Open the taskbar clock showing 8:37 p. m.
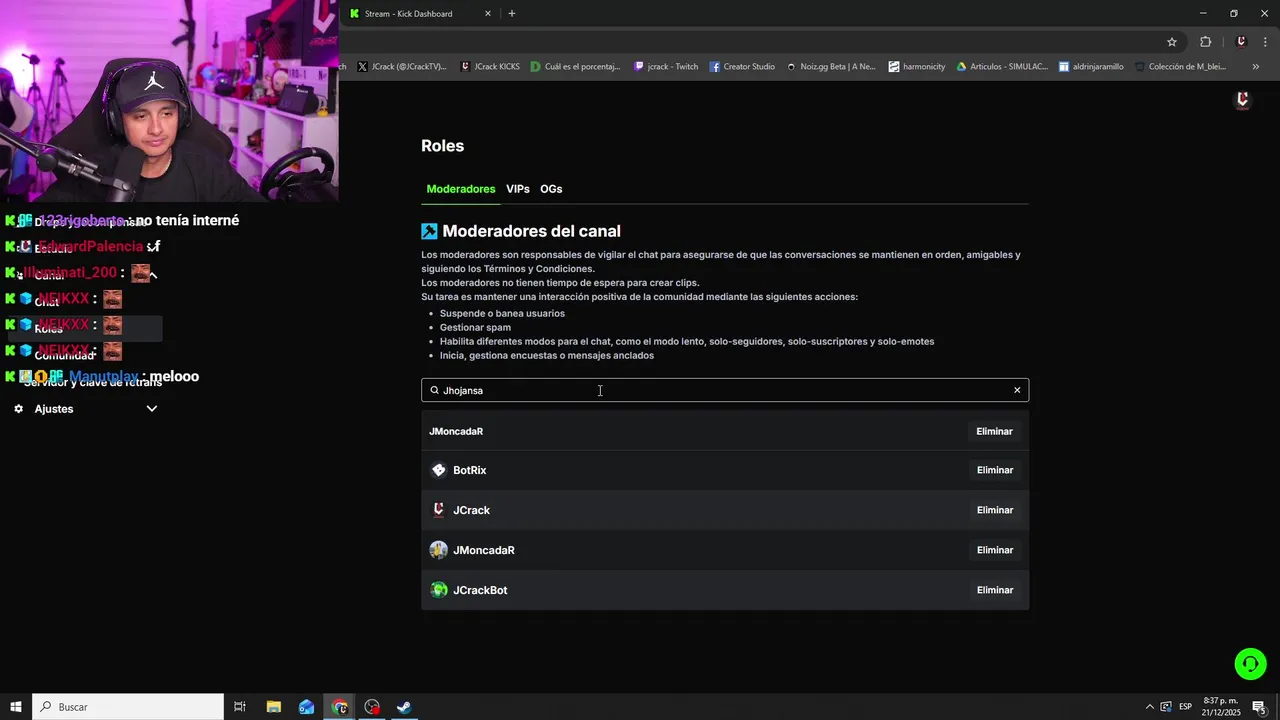 (x=1221, y=707)
